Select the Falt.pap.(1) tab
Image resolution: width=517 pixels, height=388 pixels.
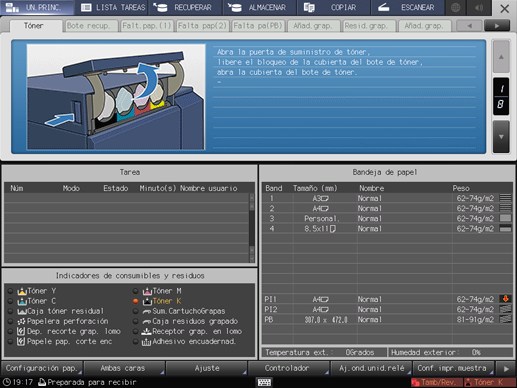click(147, 26)
